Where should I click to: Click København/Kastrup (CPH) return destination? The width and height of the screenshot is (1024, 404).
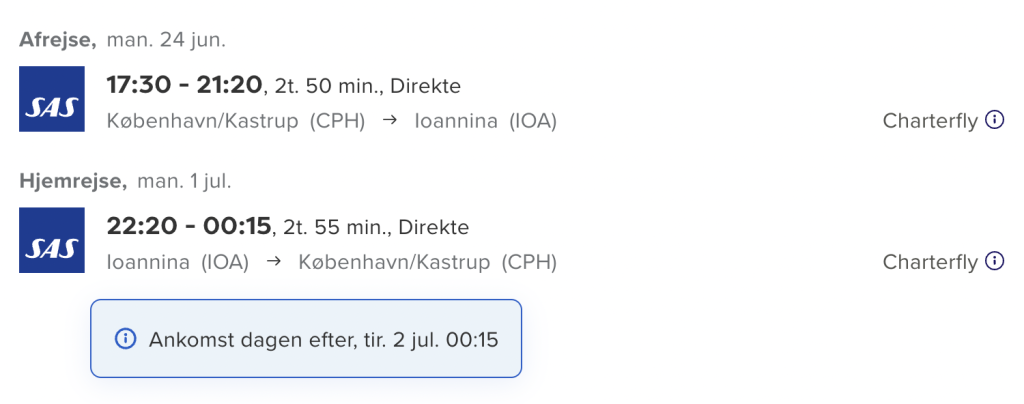[427, 262]
